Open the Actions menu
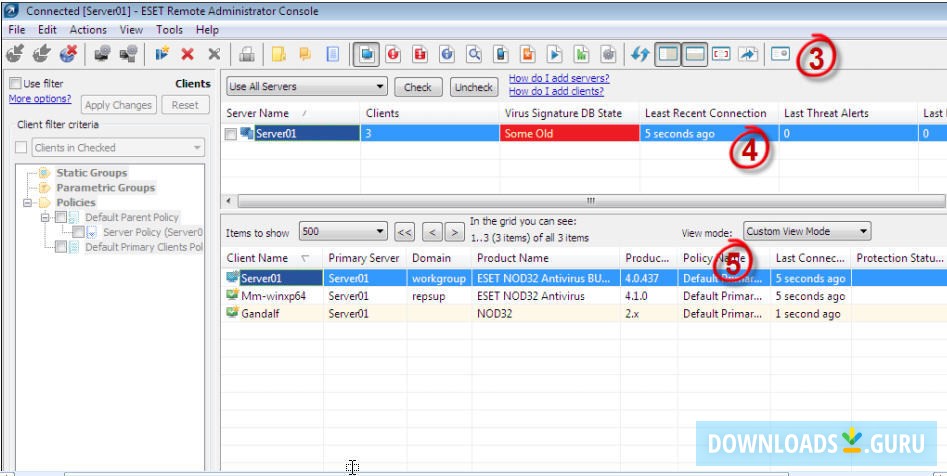This screenshot has width=947, height=476. tap(88, 30)
